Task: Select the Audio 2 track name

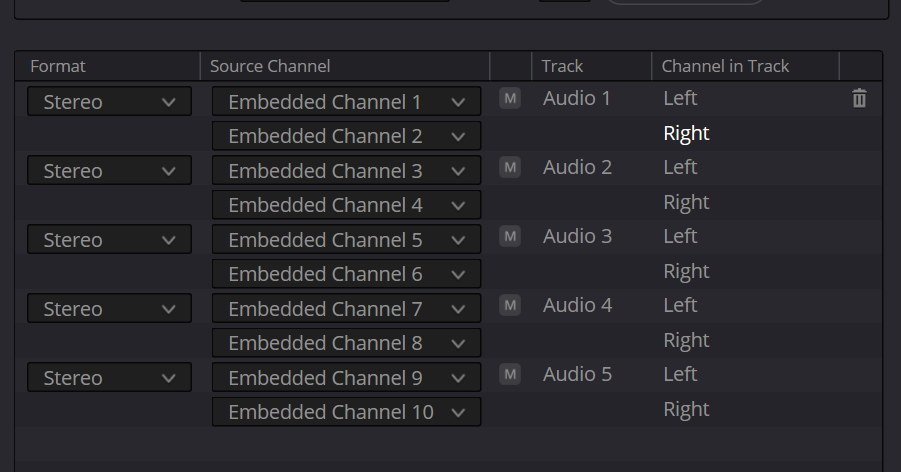Action: point(577,167)
